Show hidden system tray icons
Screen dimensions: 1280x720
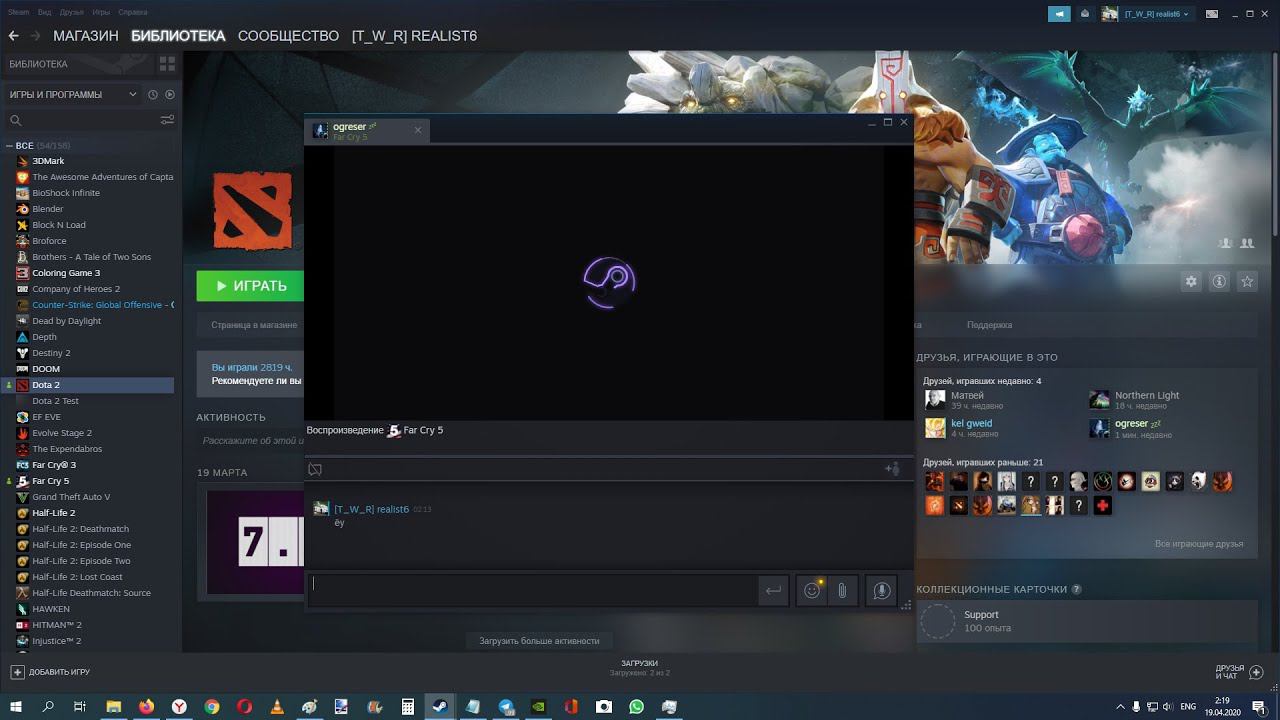(x=1121, y=707)
